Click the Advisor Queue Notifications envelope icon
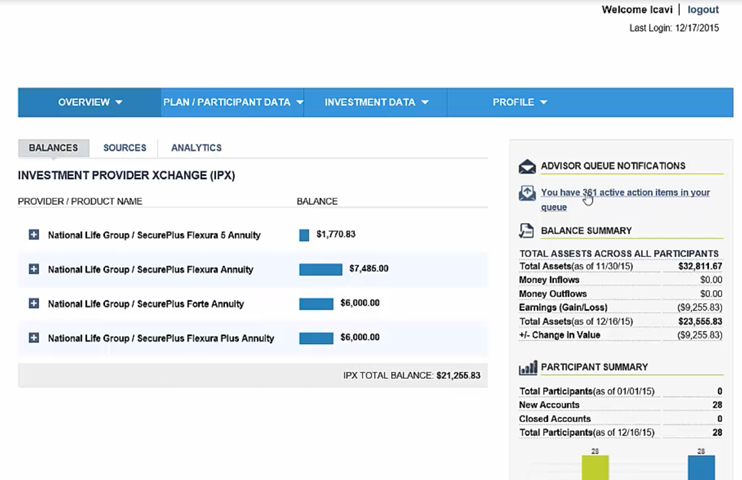Image resolution: width=742 pixels, height=480 pixels. (527, 166)
